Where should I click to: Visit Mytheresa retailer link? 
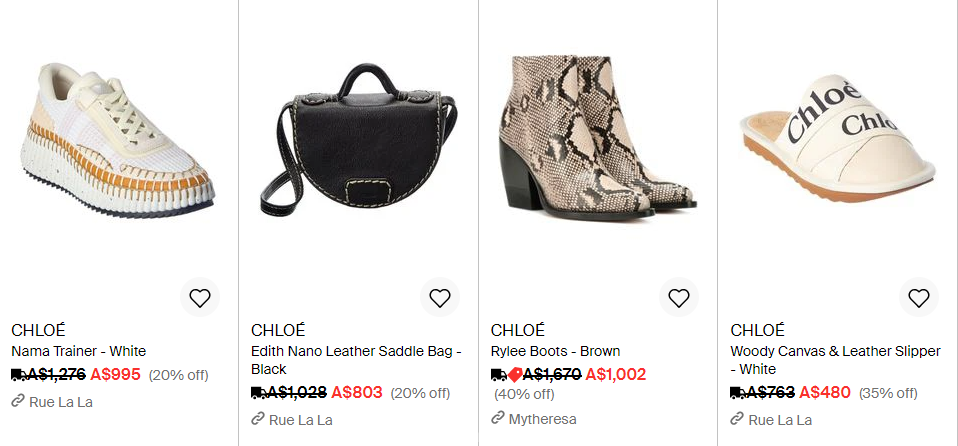[543, 419]
